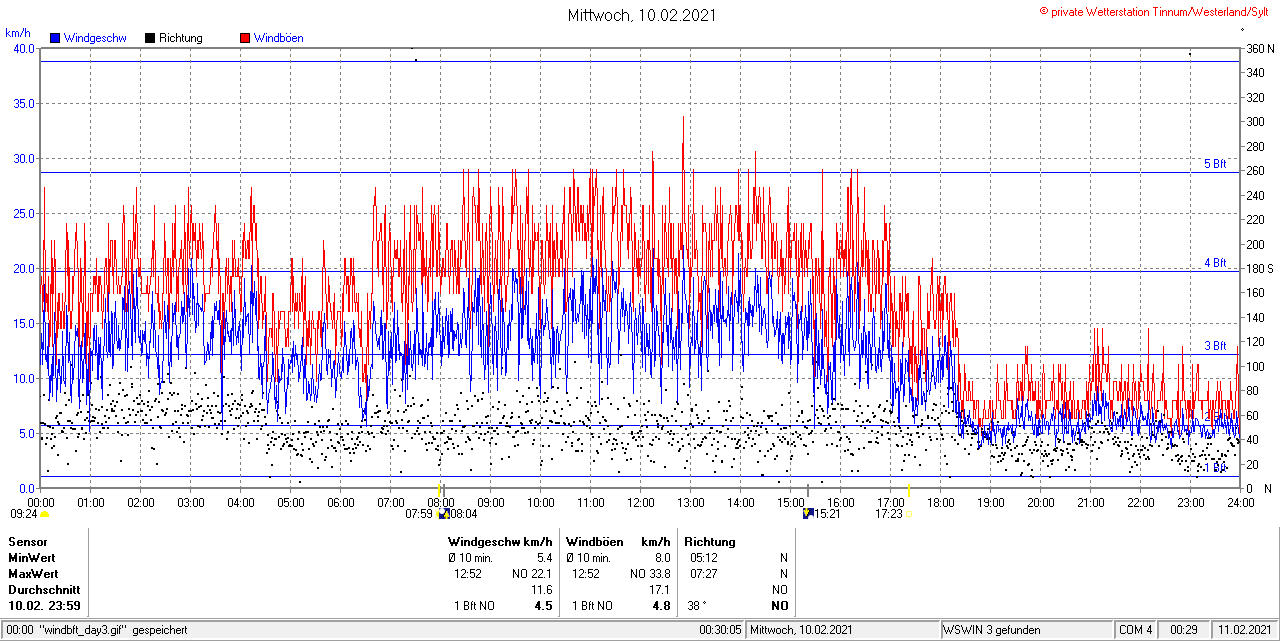The width and height of the screenshot is (1280, 641).
Task: Click the Windböen km/h column header
Action: pyautogui.click(x=618, y=541)
